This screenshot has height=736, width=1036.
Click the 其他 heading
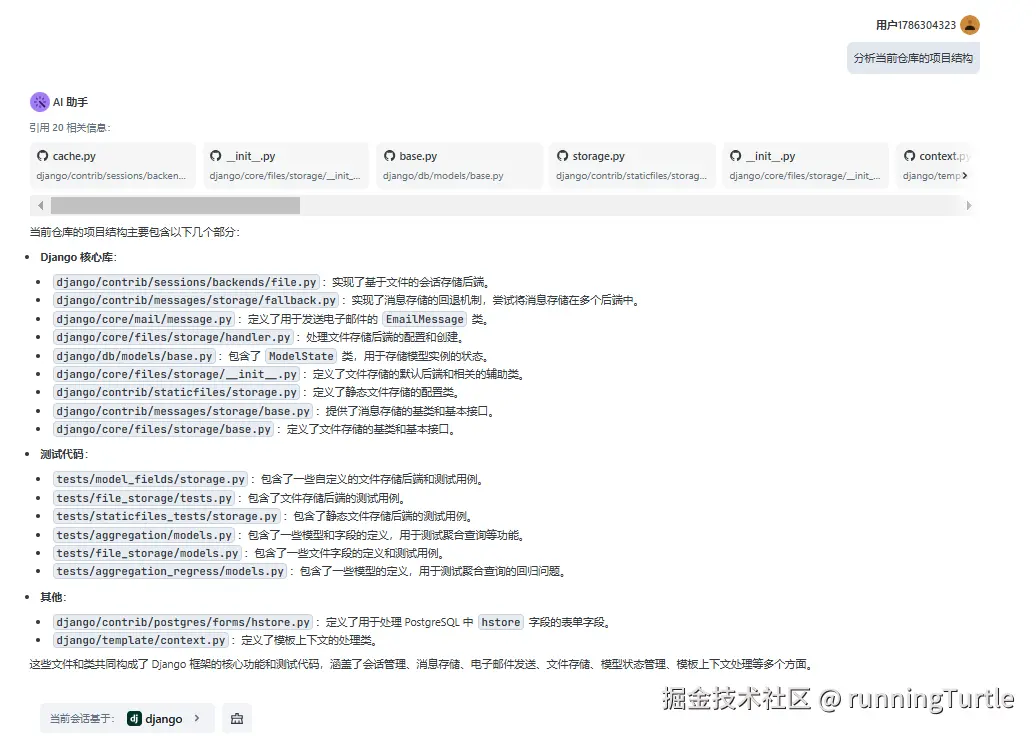coord(52,597)
